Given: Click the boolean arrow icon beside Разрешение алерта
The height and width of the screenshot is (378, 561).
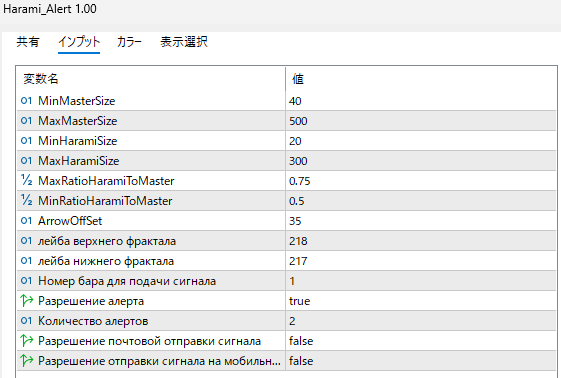Looking at the screenshot, I should (x=26, y=301).
